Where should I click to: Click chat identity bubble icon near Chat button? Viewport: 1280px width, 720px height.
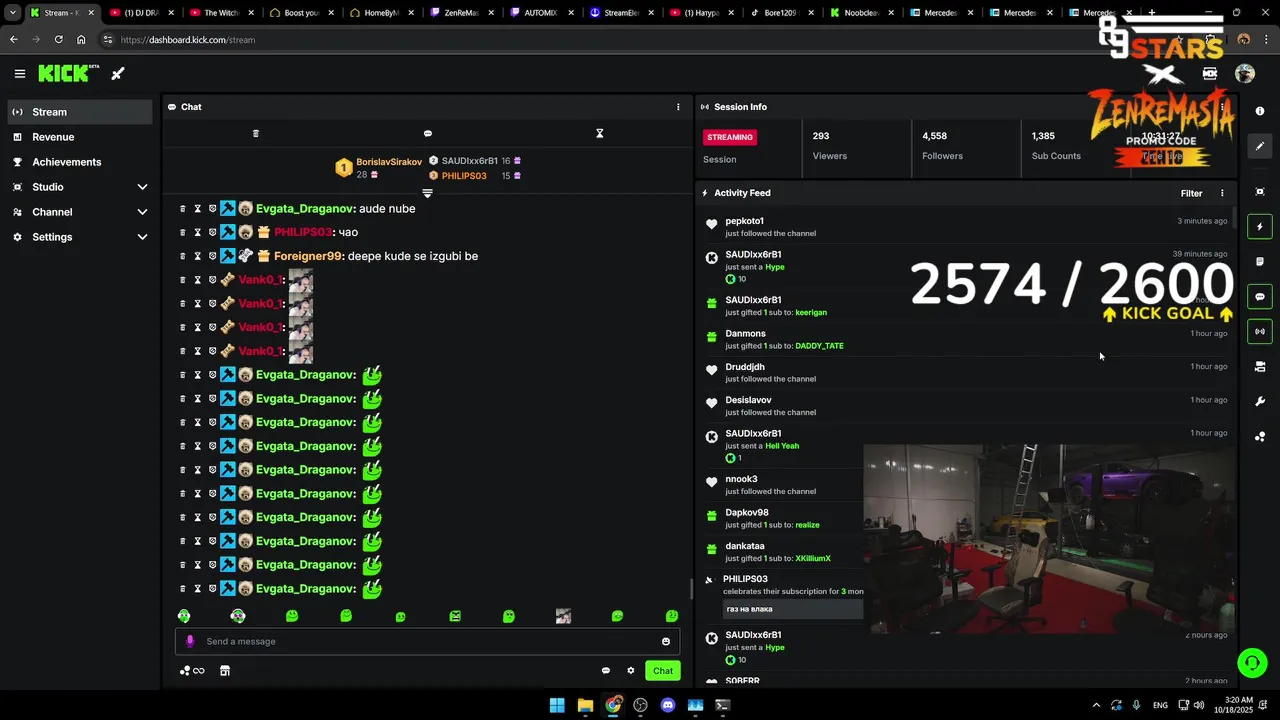coord(606,671)
